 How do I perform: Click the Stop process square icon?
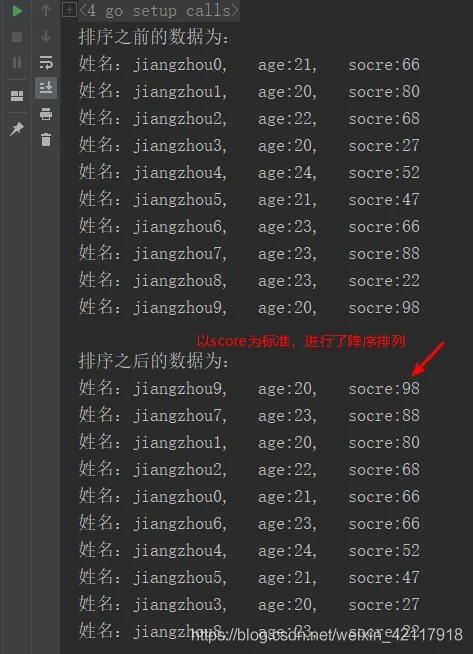click(x=17, y=37)
